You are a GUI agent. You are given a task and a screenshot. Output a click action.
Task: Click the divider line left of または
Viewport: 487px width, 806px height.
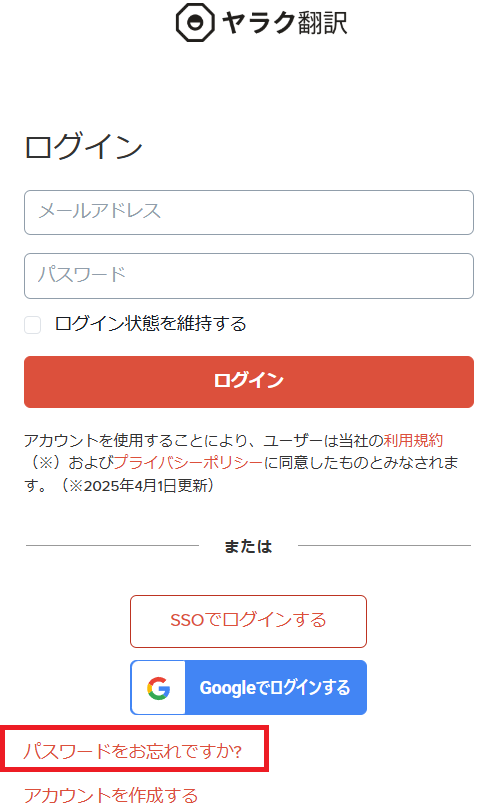pyautogui.click(x=112, y=545)
